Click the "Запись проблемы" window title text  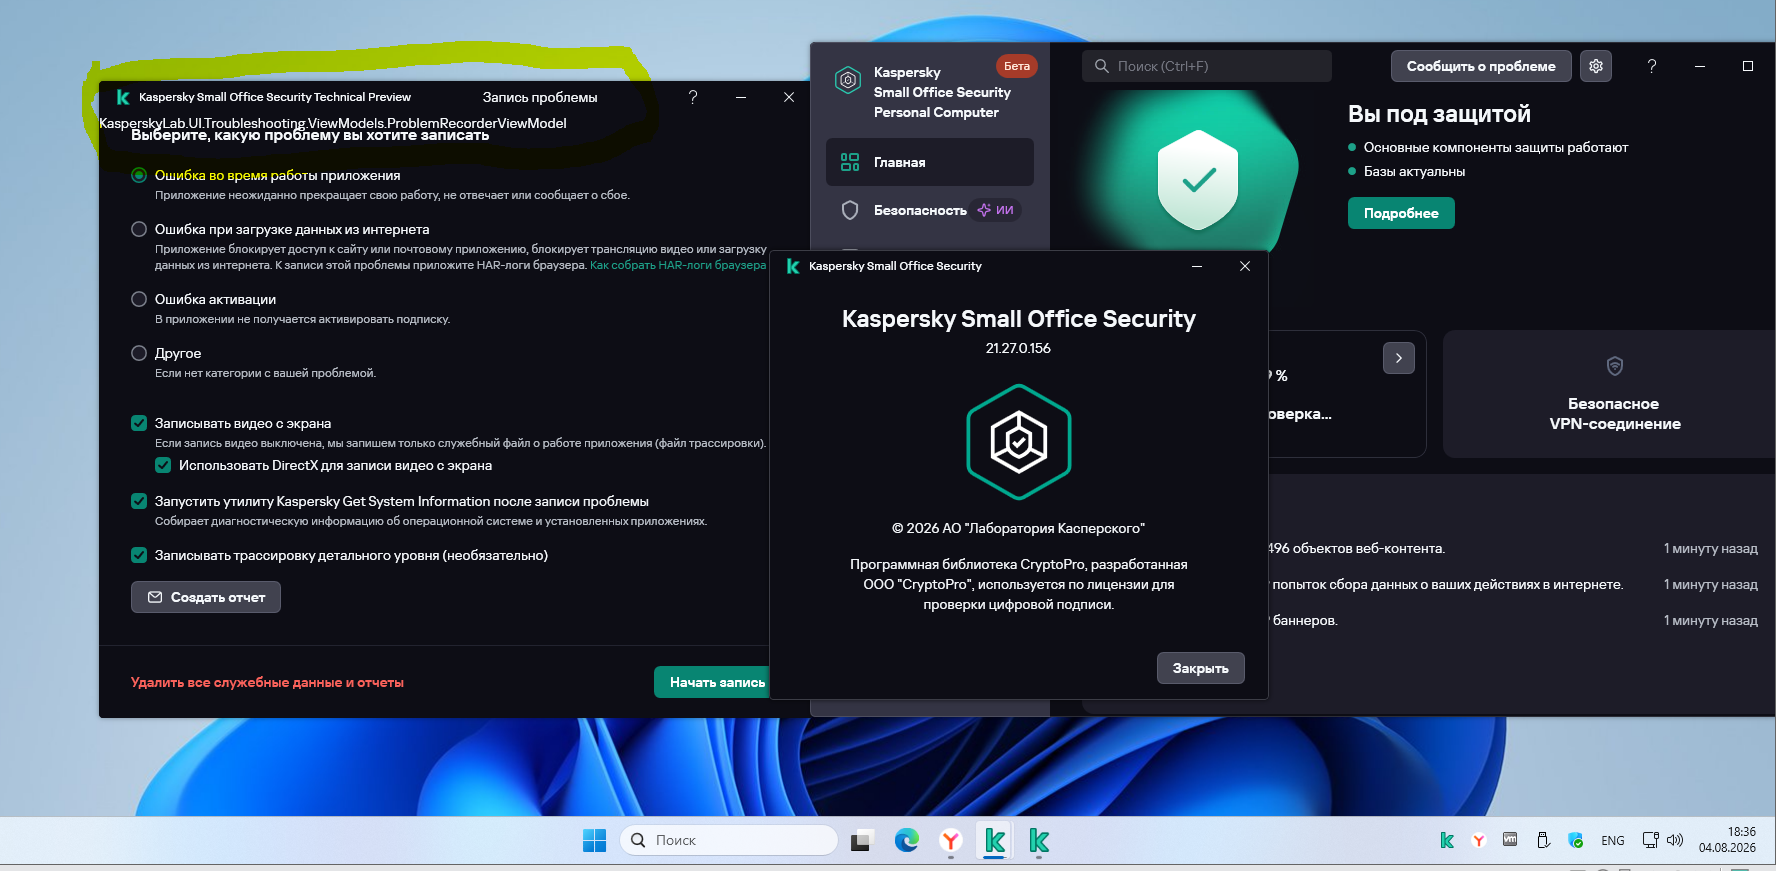540,97
